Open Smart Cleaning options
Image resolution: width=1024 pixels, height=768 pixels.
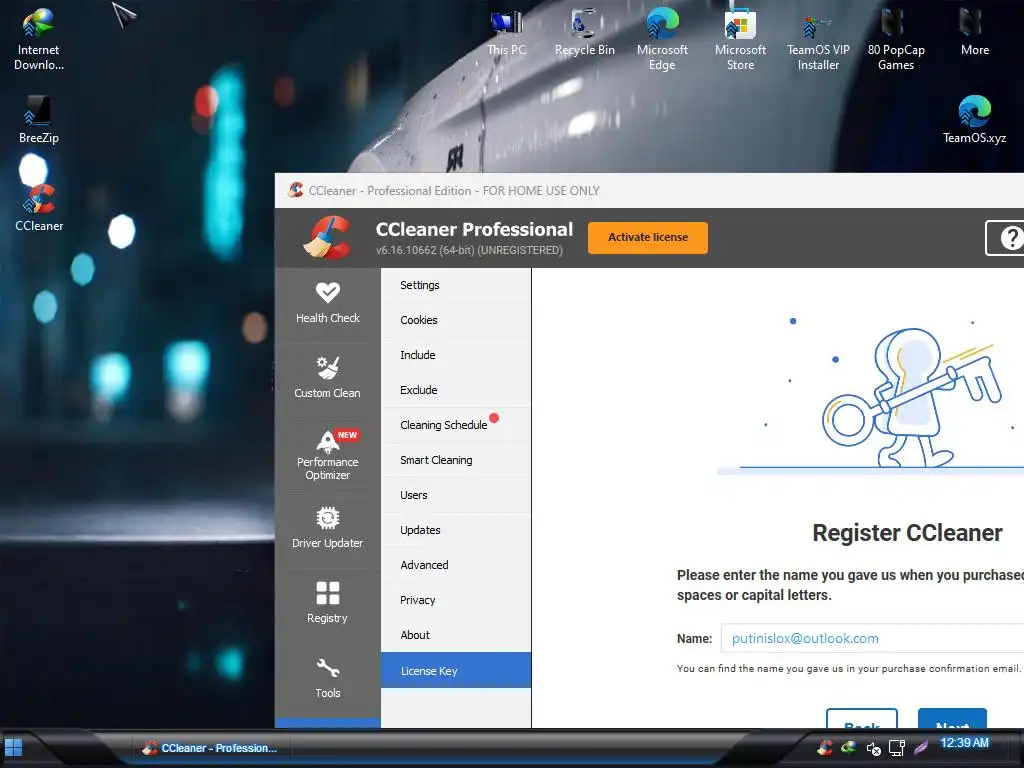[456, 460]
